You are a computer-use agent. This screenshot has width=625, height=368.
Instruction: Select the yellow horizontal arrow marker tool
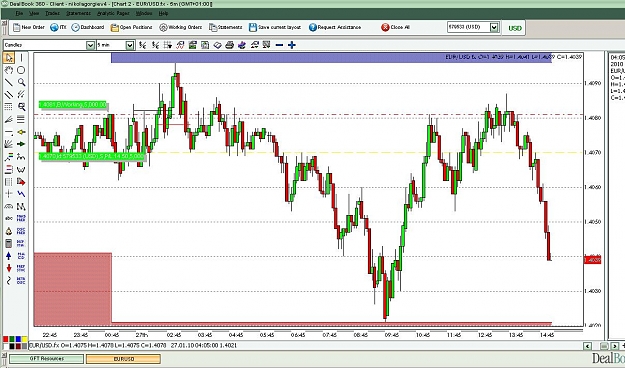(21, 132)
